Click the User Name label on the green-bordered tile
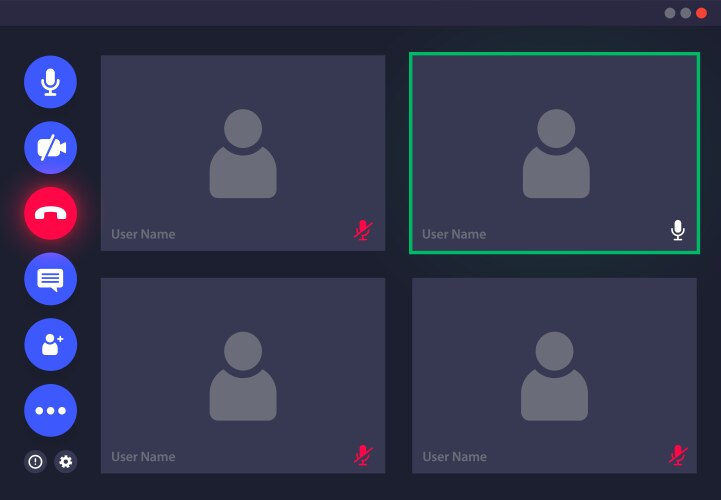Image resolution: width=721 pixels, height=500 pixels. pos(454,234)
